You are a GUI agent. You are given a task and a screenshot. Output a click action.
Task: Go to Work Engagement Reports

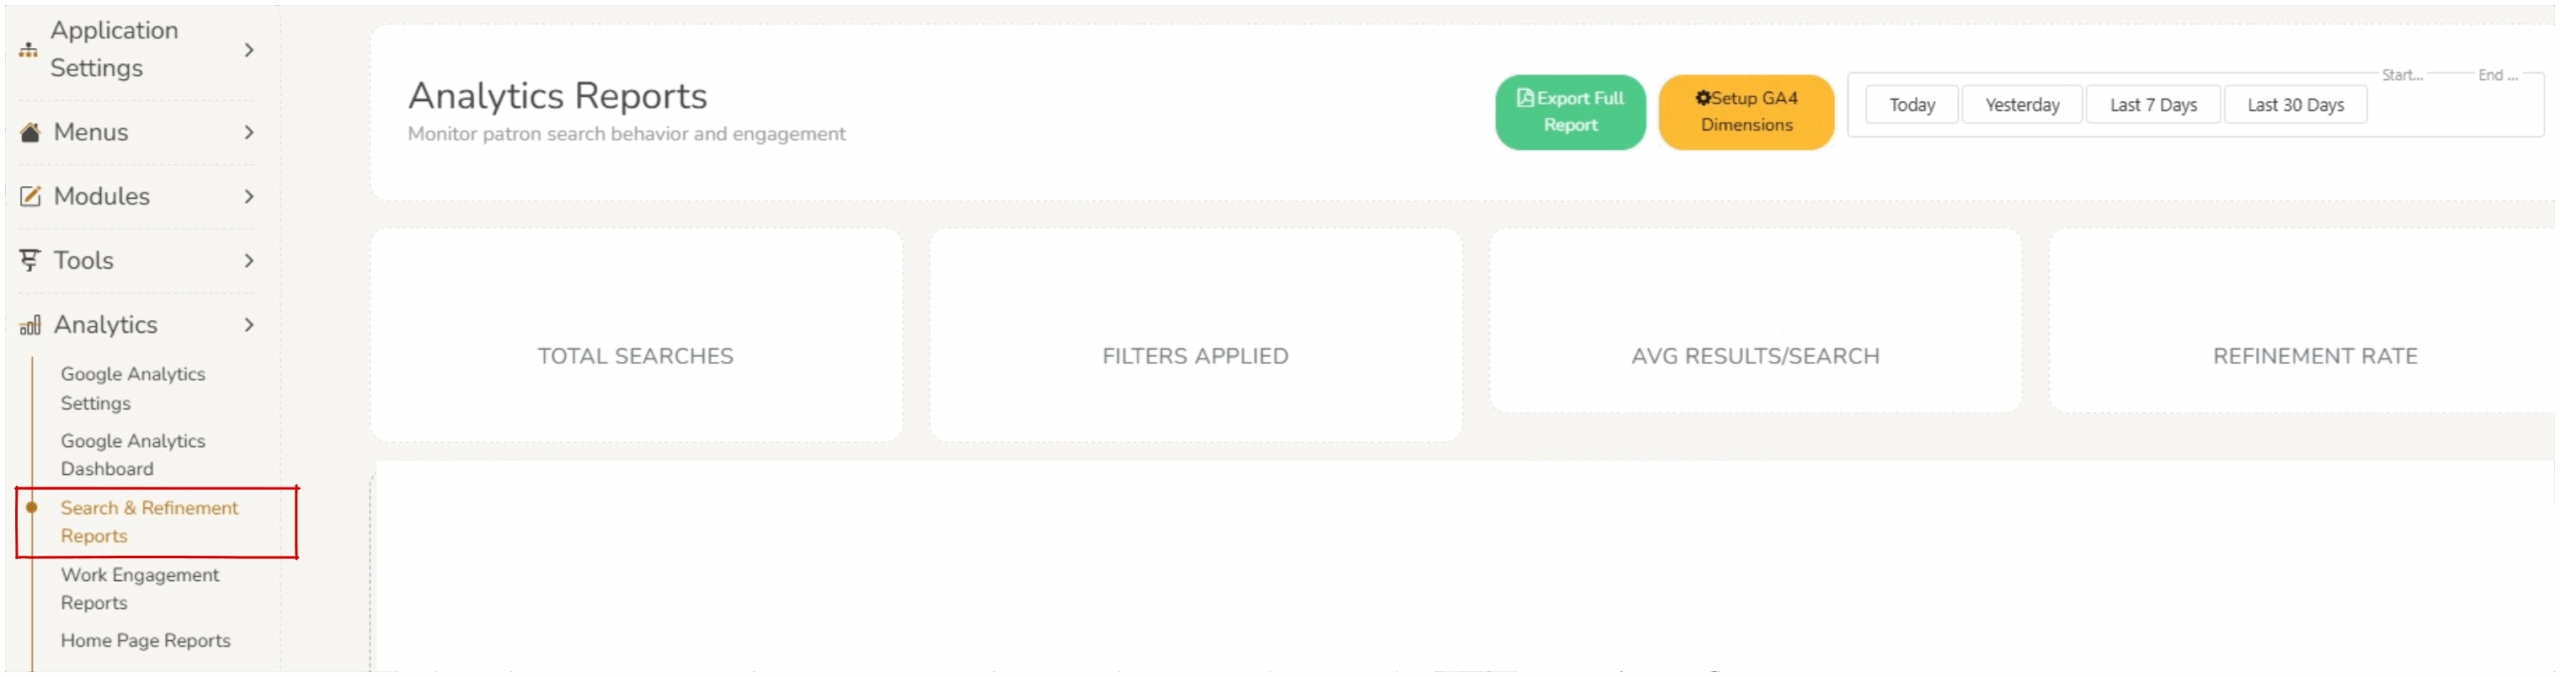click(140, 588)
